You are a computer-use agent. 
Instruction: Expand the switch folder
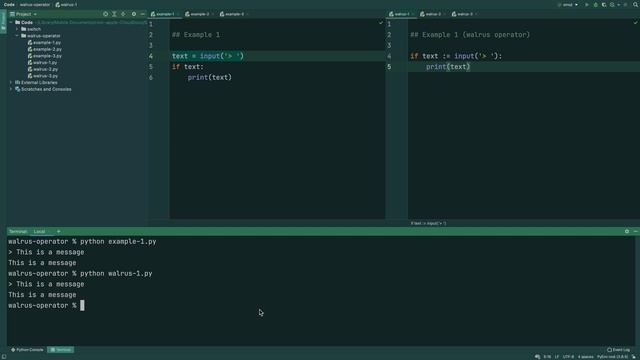(17, 29)
